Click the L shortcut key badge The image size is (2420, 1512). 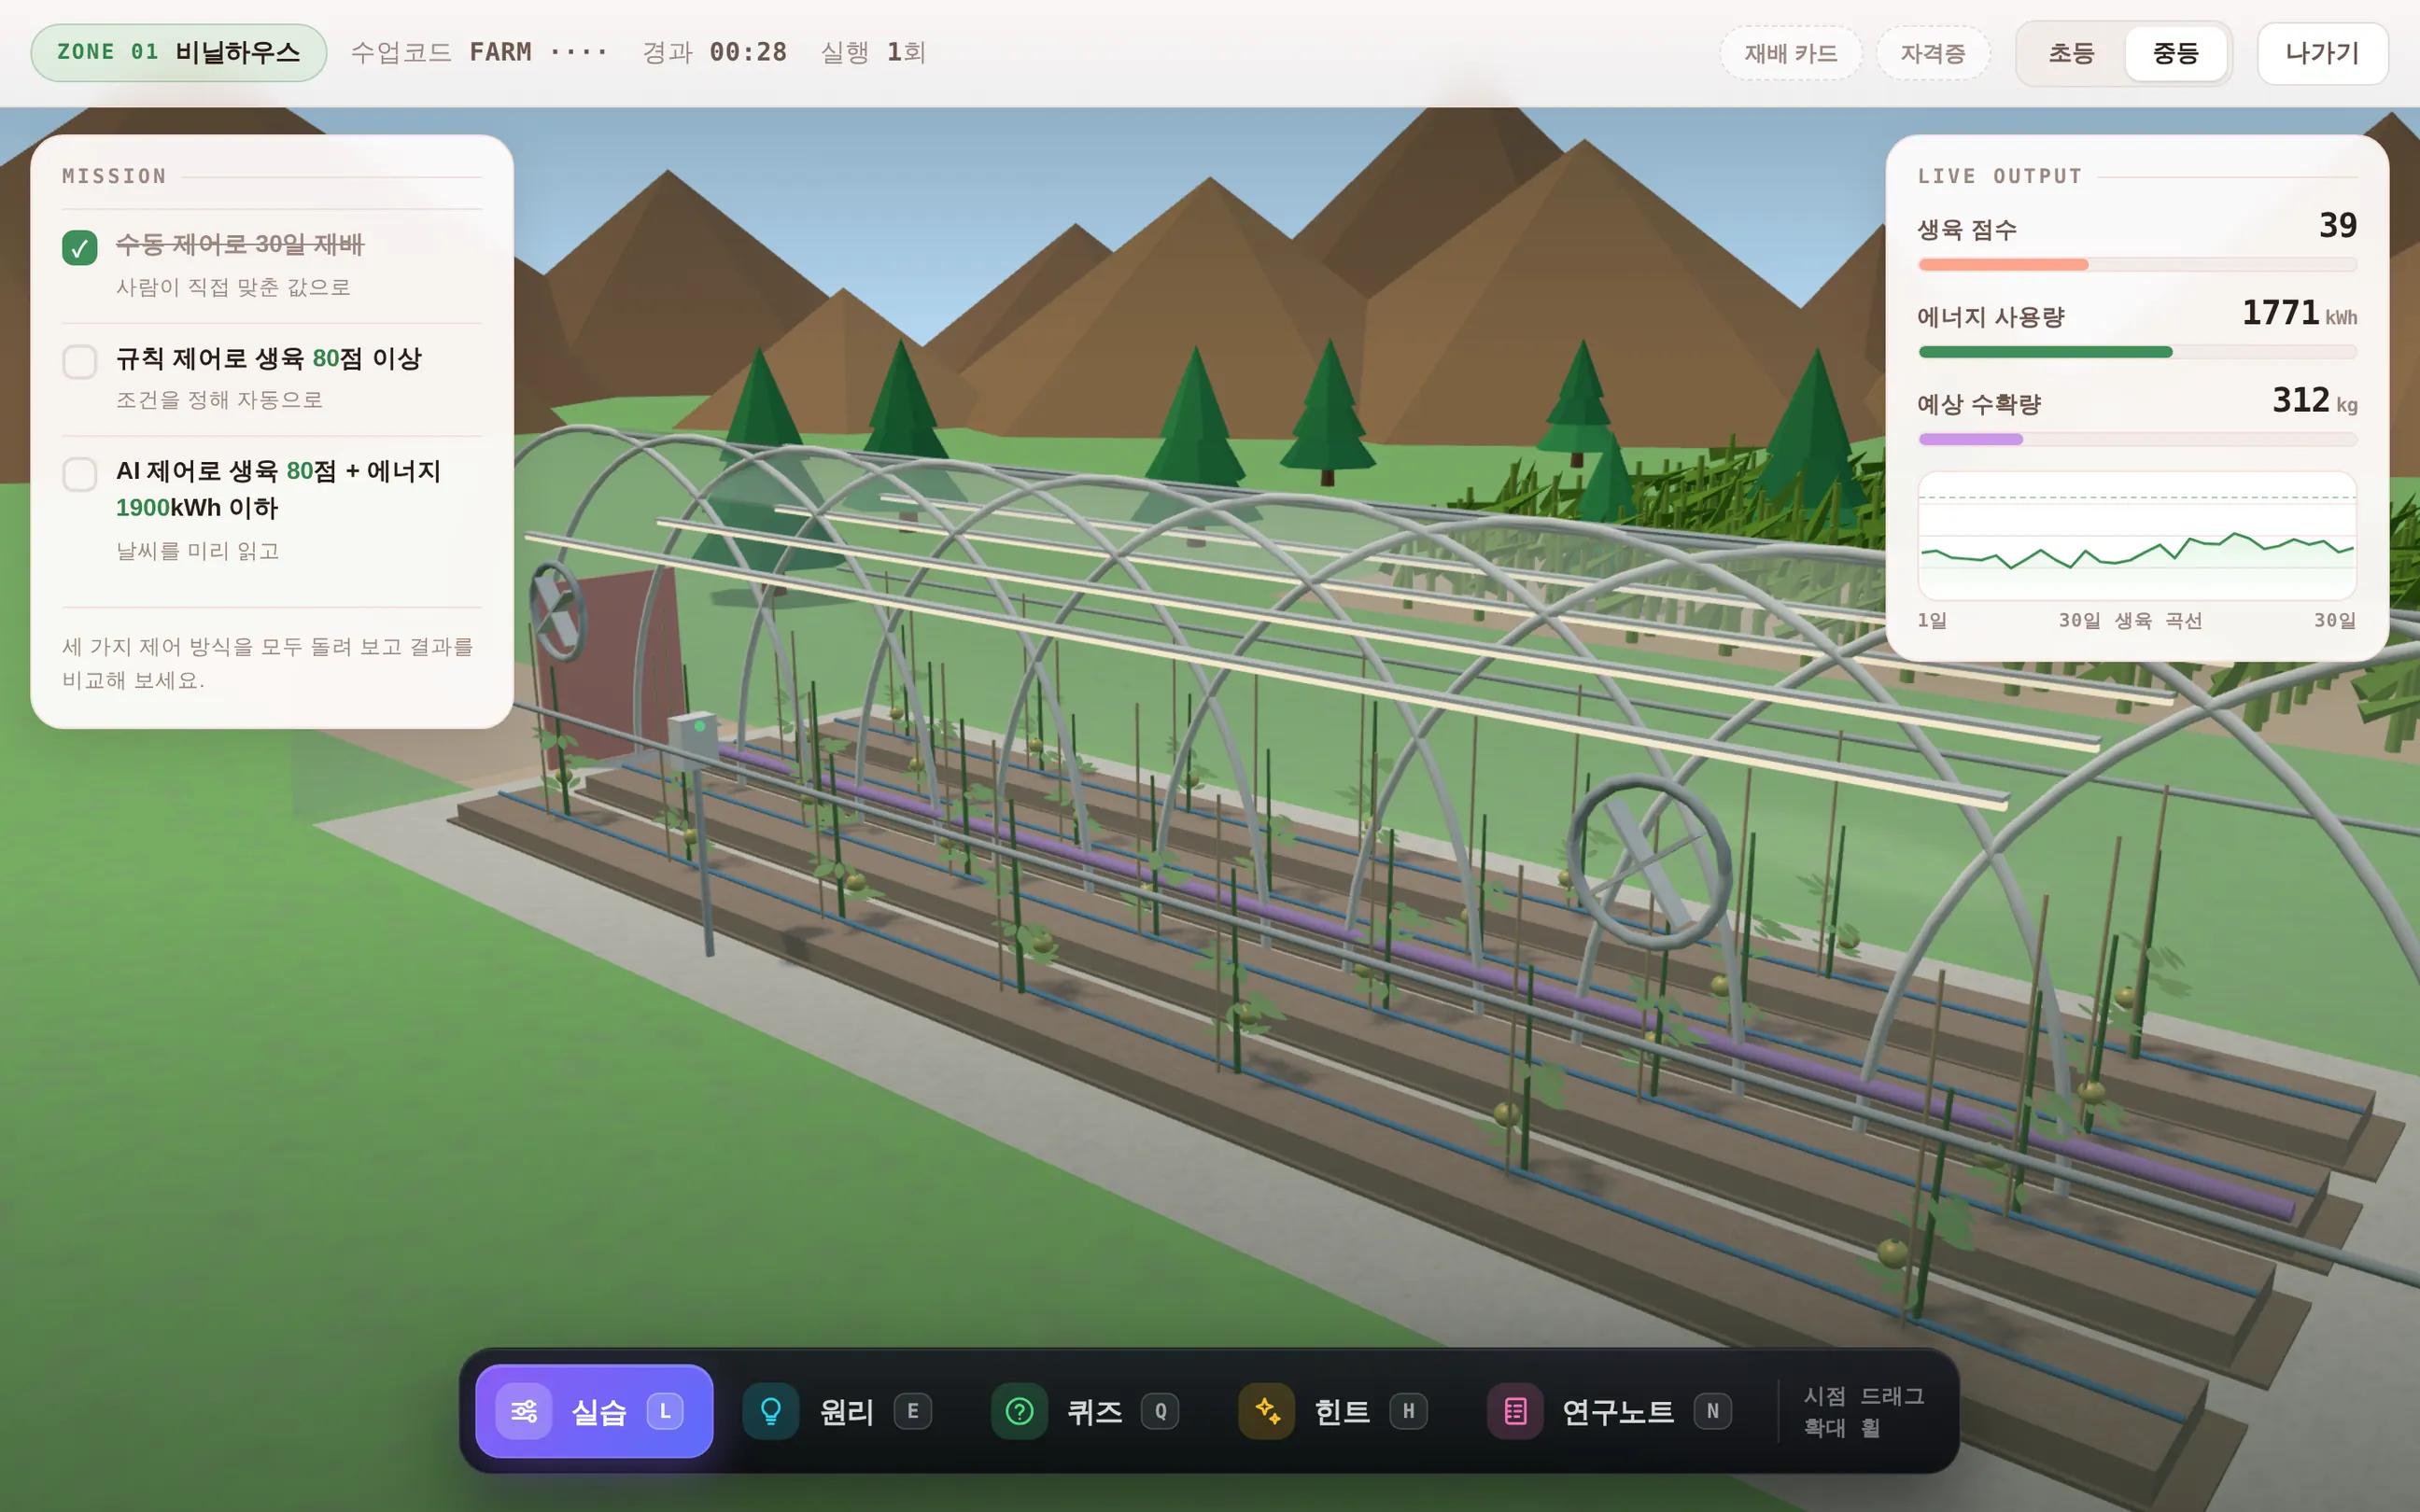click(x=665, y=1411)
